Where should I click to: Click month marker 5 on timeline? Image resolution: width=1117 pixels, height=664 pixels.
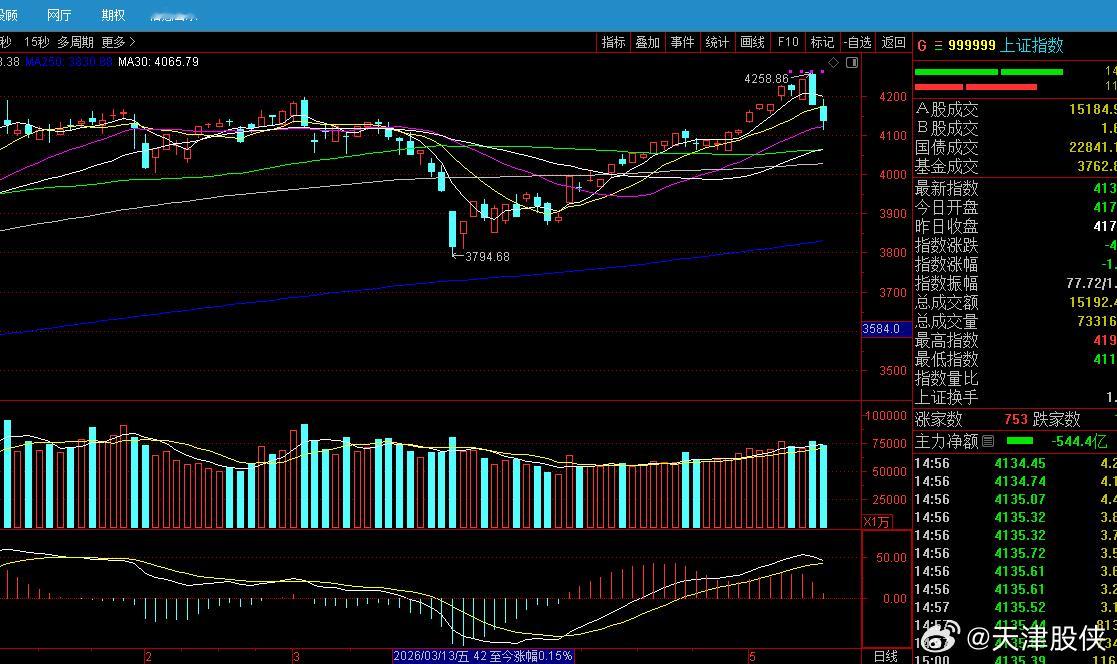point(752,656)
